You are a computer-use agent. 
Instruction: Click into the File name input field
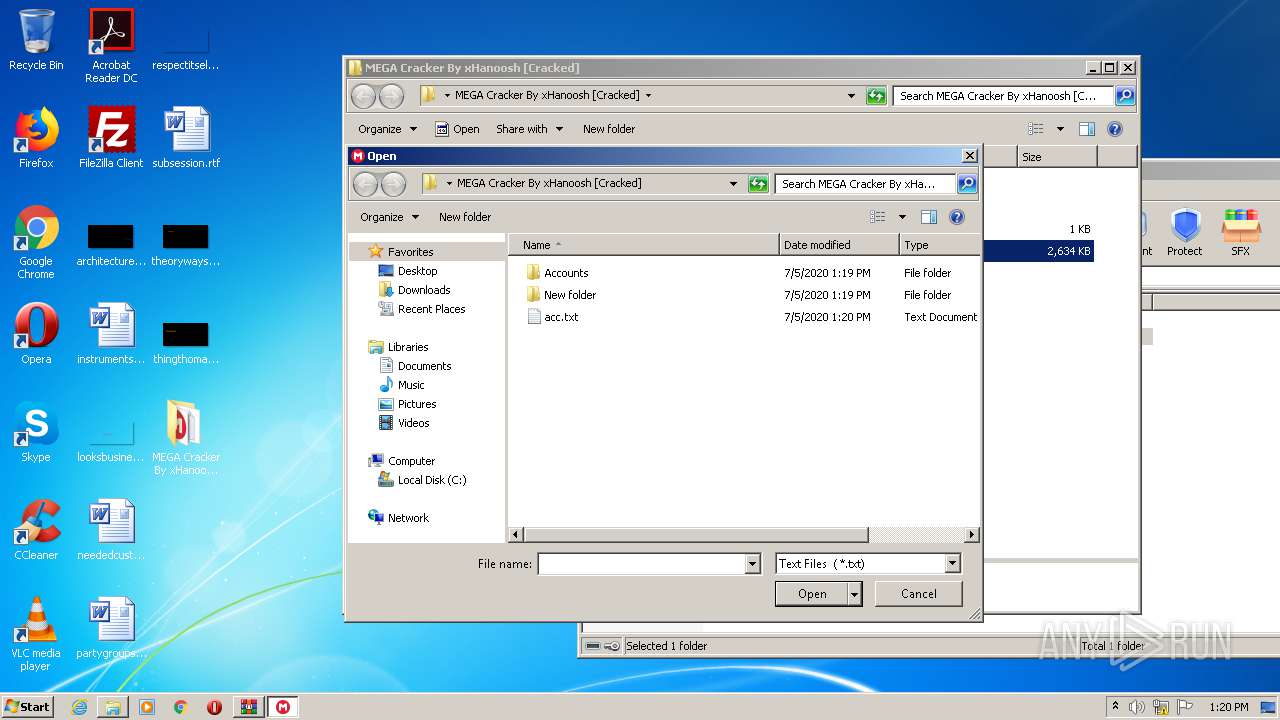(x=642, y=564)
